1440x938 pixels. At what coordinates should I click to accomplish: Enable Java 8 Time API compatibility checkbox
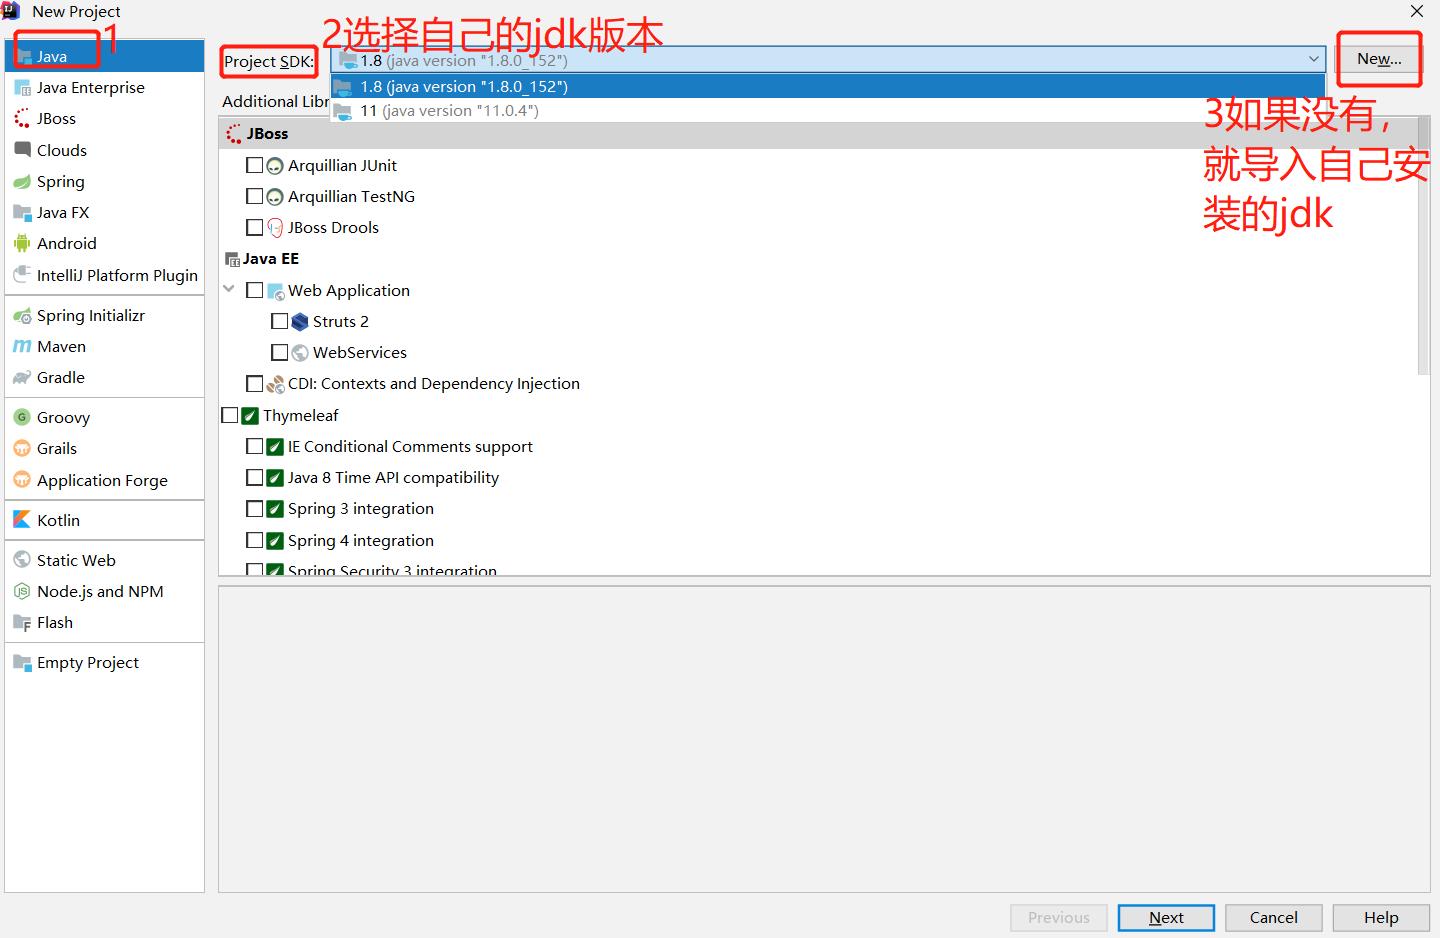254,477
